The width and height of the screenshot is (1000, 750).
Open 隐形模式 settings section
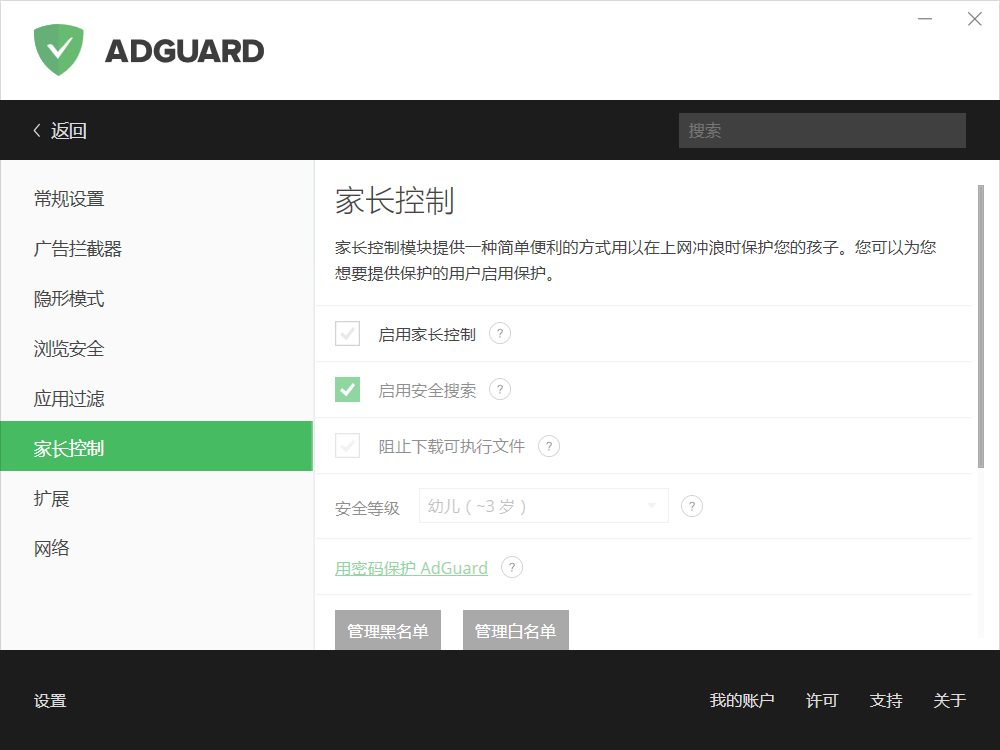[156, 298]
